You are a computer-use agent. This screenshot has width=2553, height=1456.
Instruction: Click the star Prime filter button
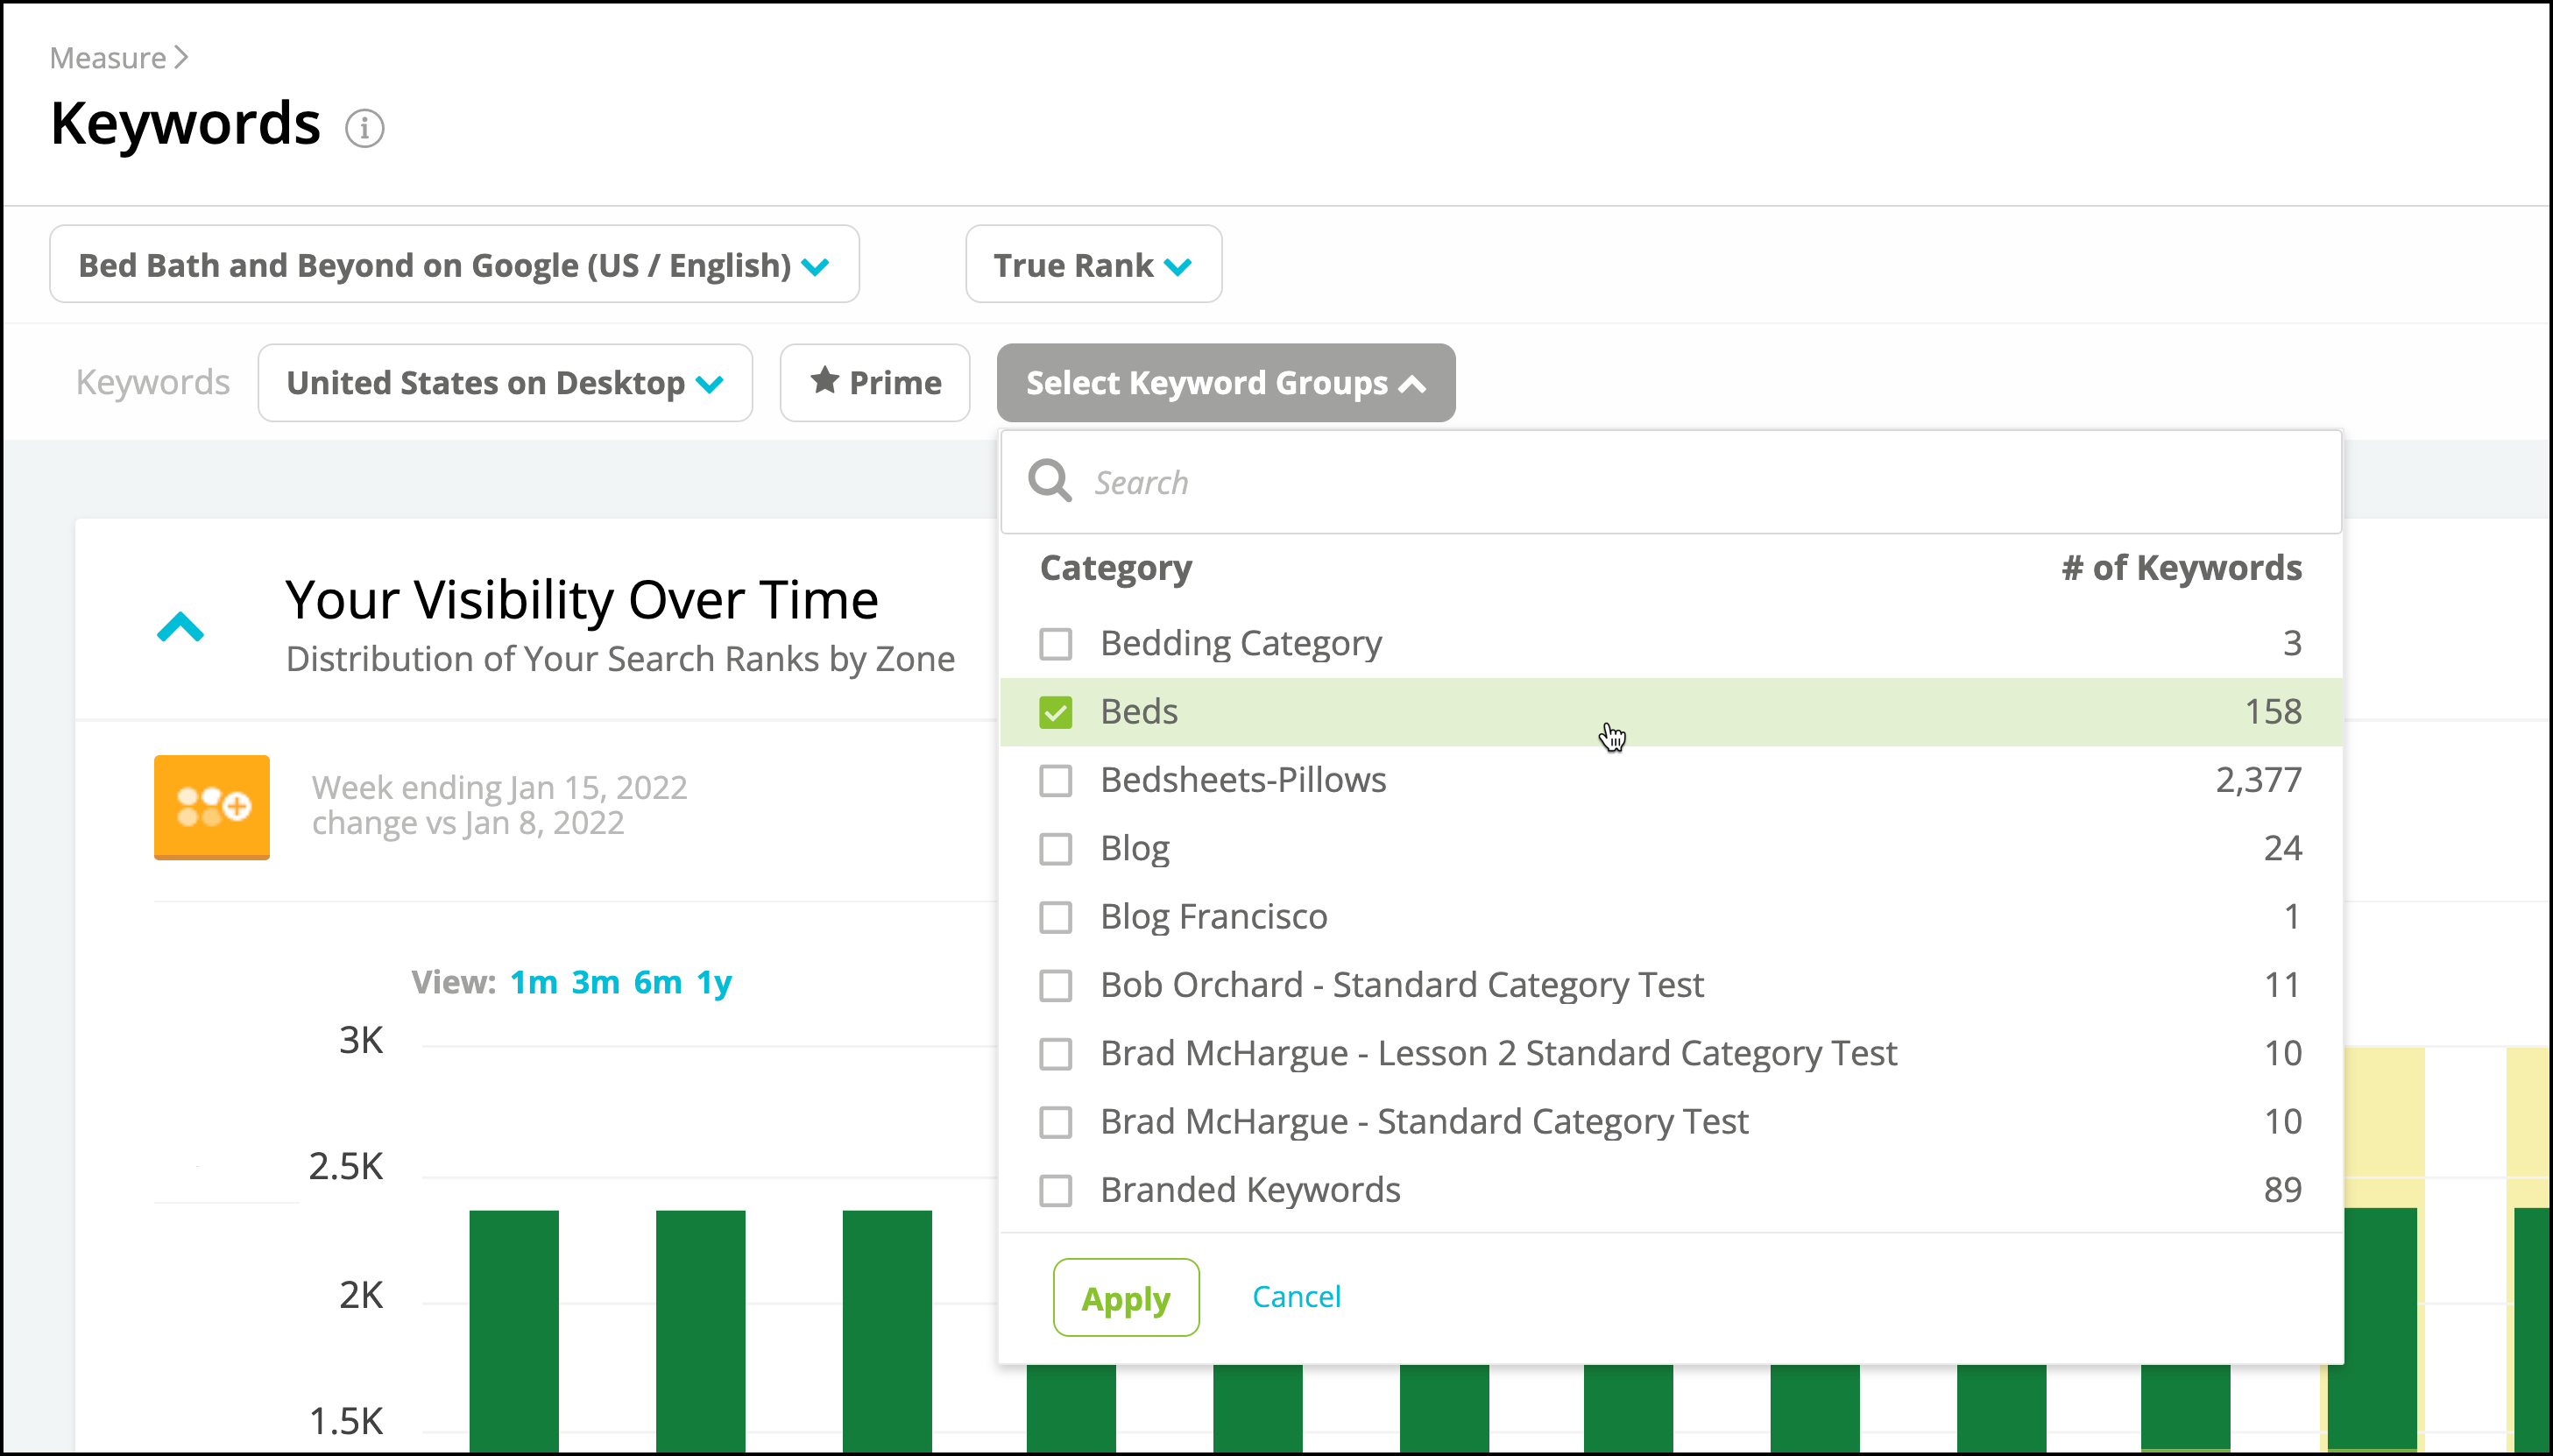tap(875, 383)
